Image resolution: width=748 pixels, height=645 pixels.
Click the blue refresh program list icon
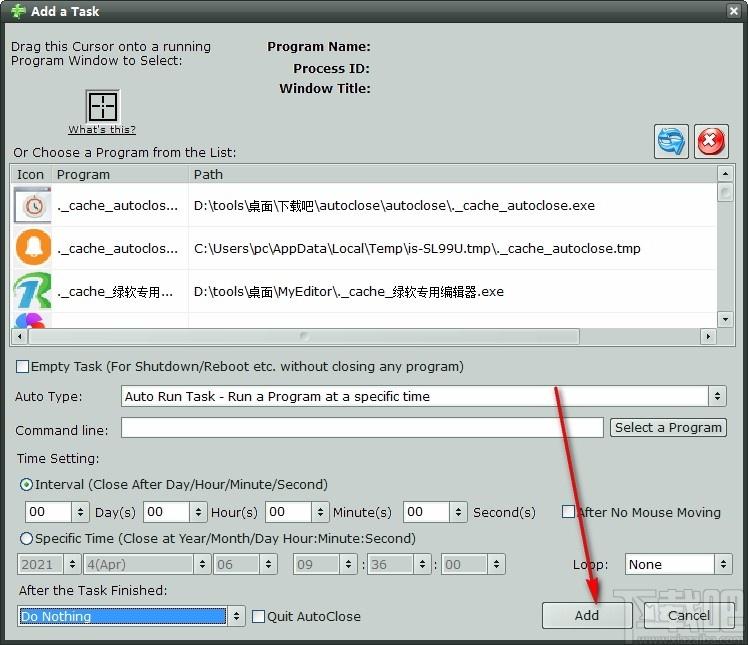(x=671, y=141)
